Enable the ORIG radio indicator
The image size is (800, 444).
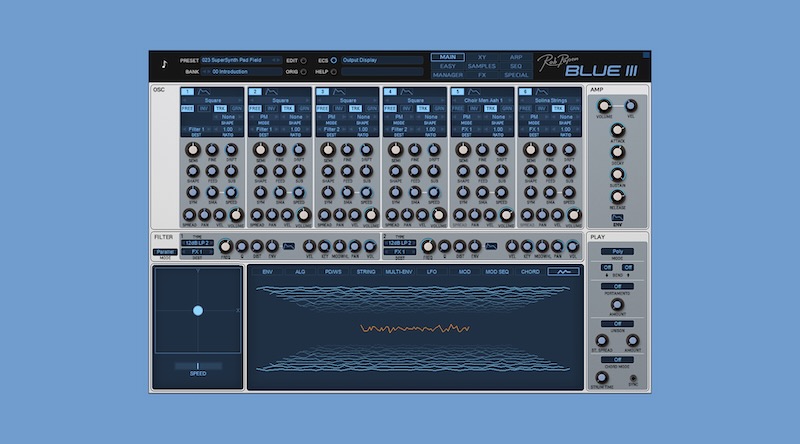pos(304,72)
